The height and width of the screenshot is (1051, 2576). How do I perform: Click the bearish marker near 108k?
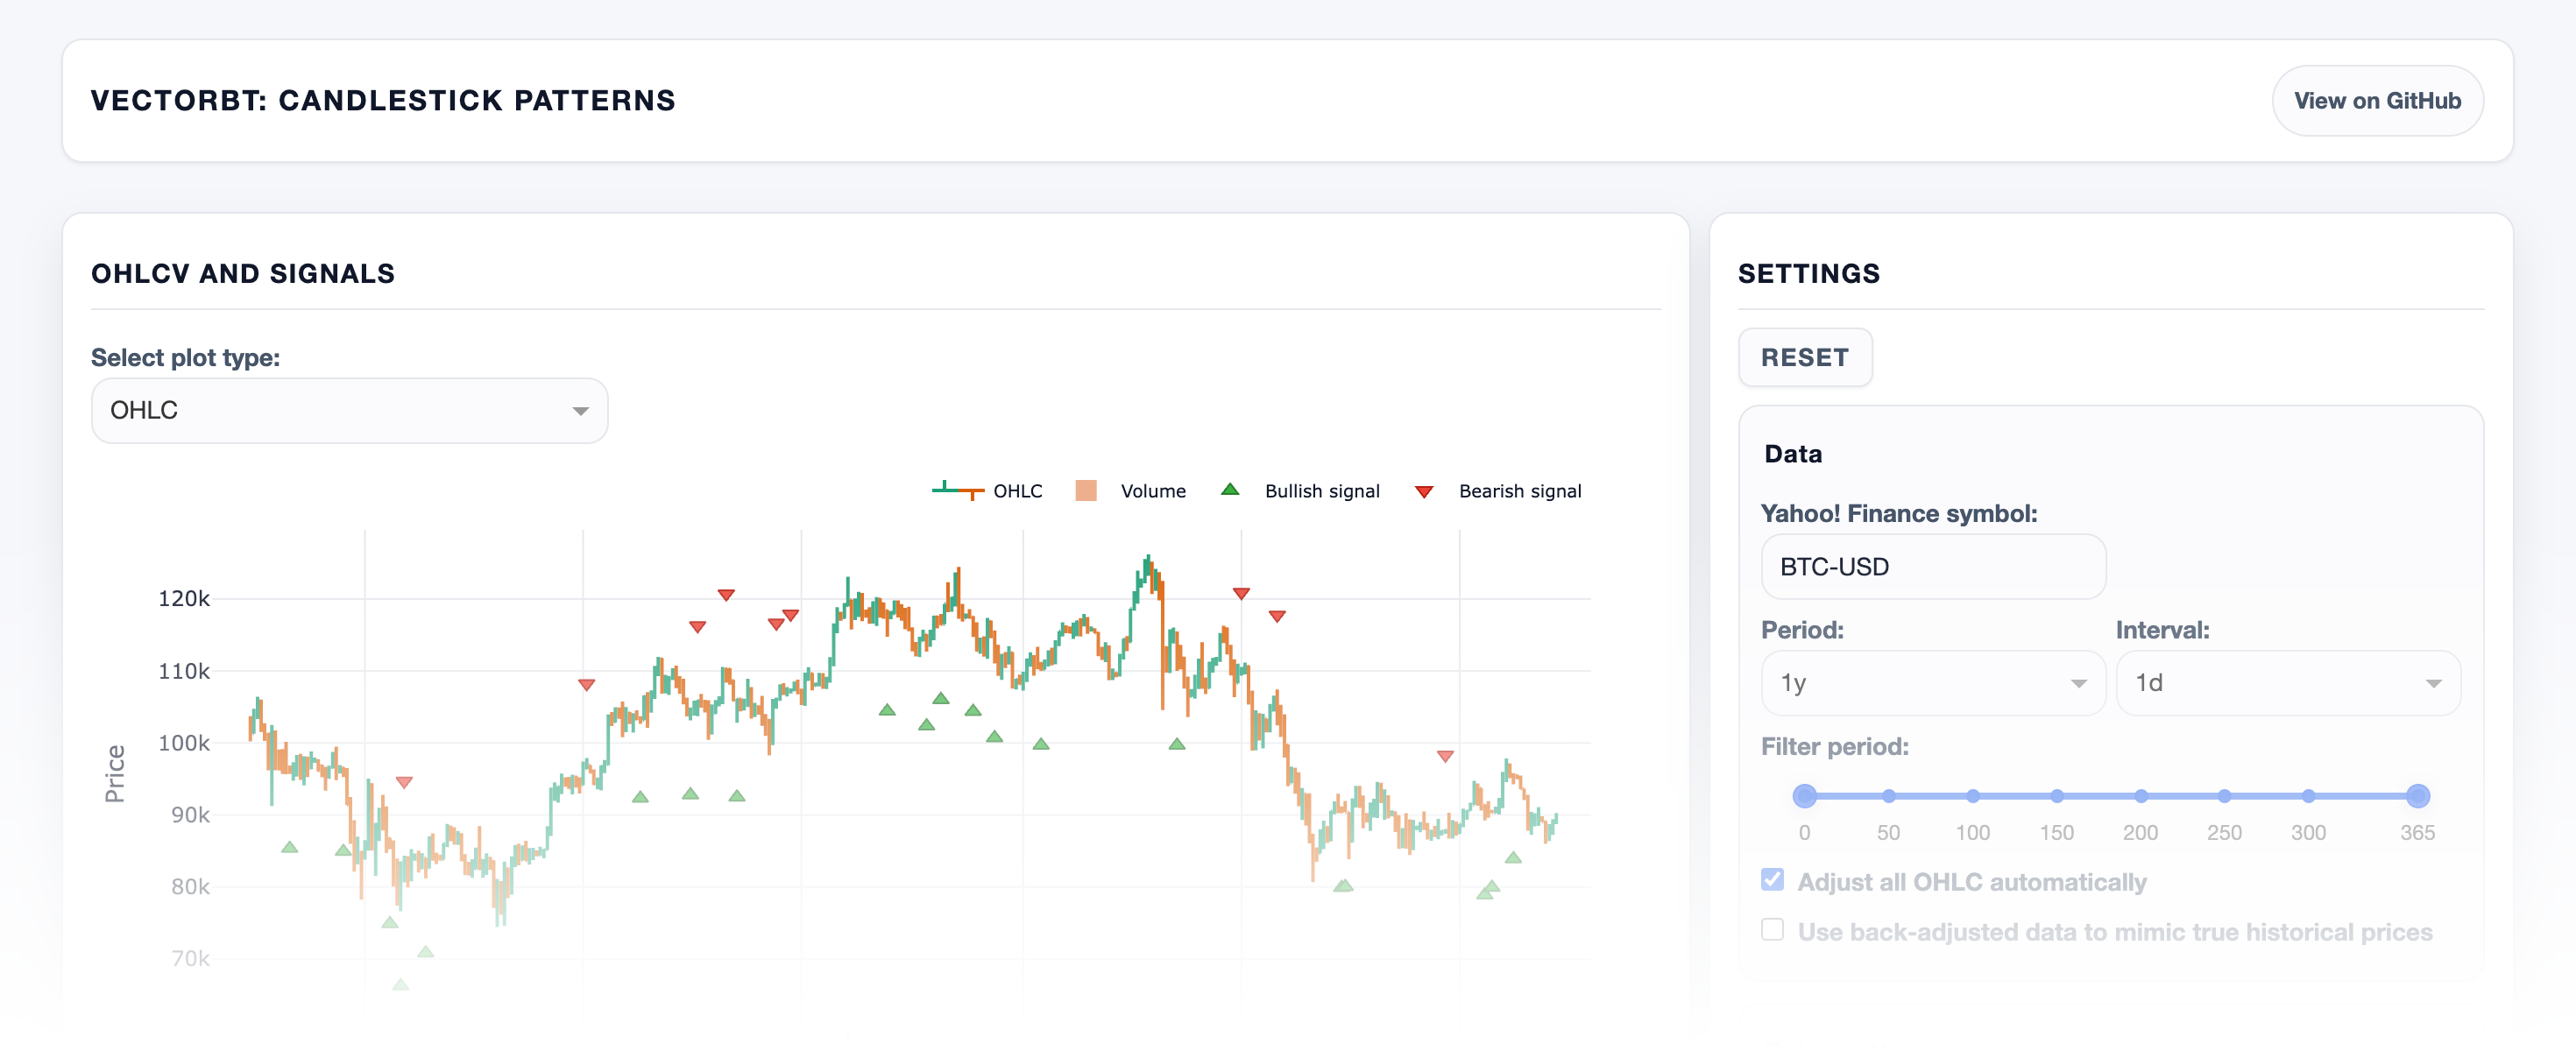click(586, 685)
